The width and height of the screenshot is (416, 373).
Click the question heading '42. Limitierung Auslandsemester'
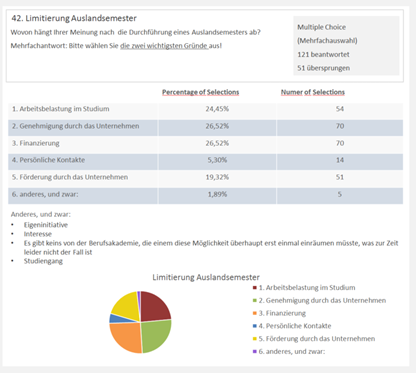pyautogui.click(x=74, y=18)
